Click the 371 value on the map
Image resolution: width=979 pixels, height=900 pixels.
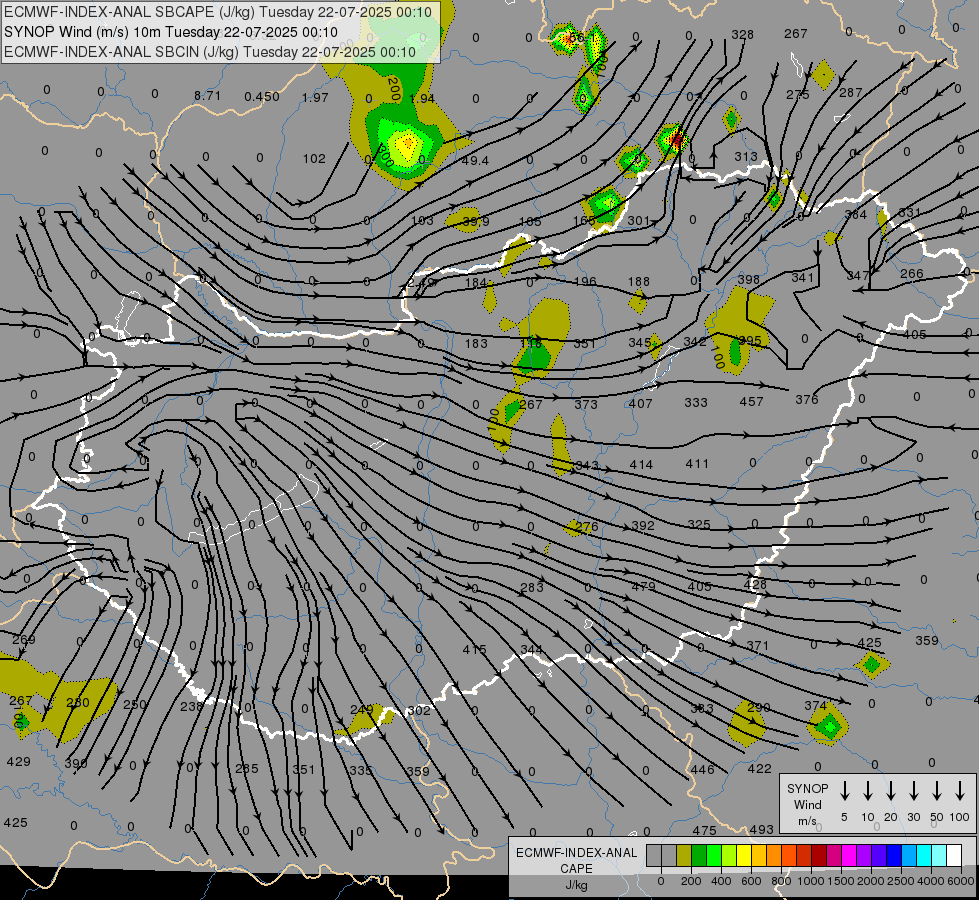pyautogui.click(x=757, y=645)
